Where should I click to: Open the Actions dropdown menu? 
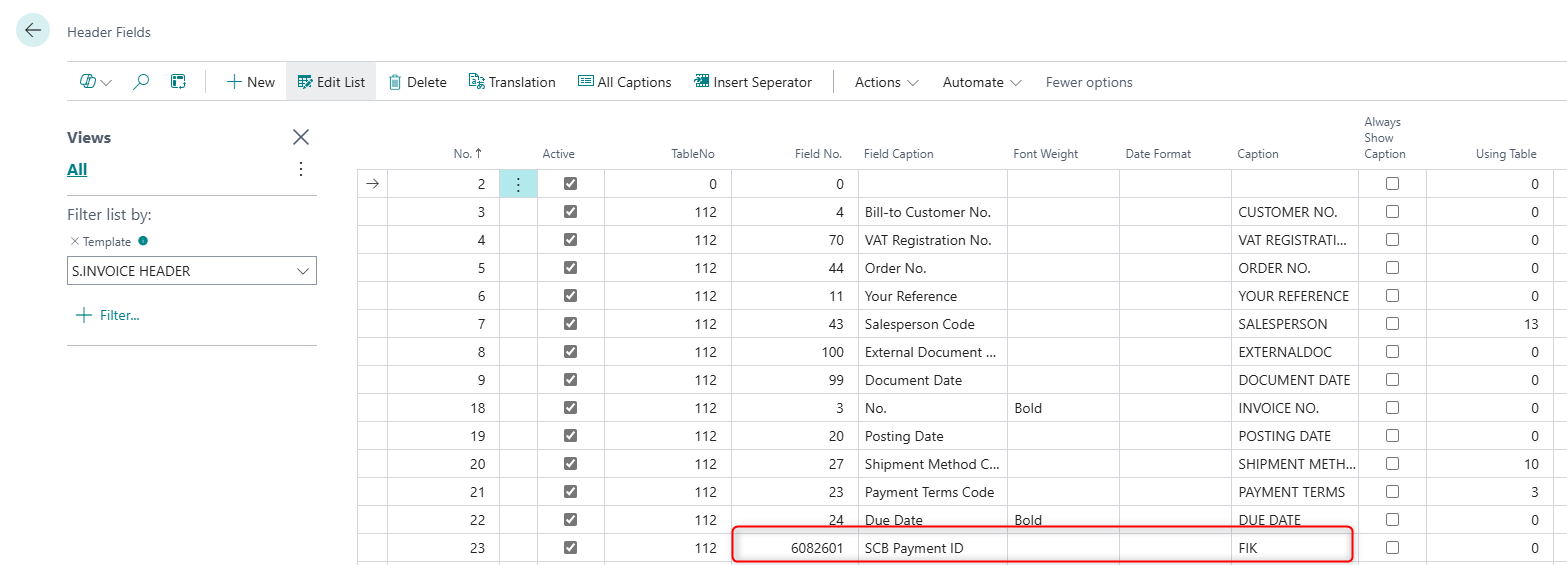pos(886,82)
